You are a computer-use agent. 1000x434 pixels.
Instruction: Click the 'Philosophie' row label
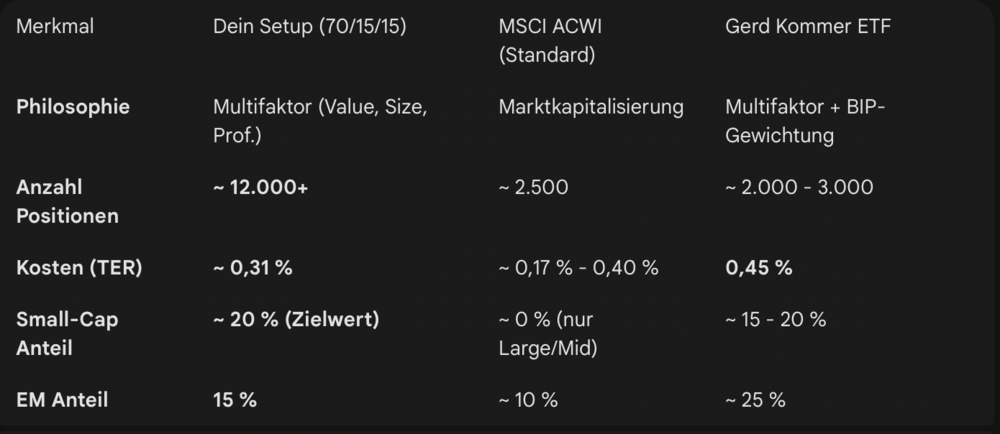[73, 107]
